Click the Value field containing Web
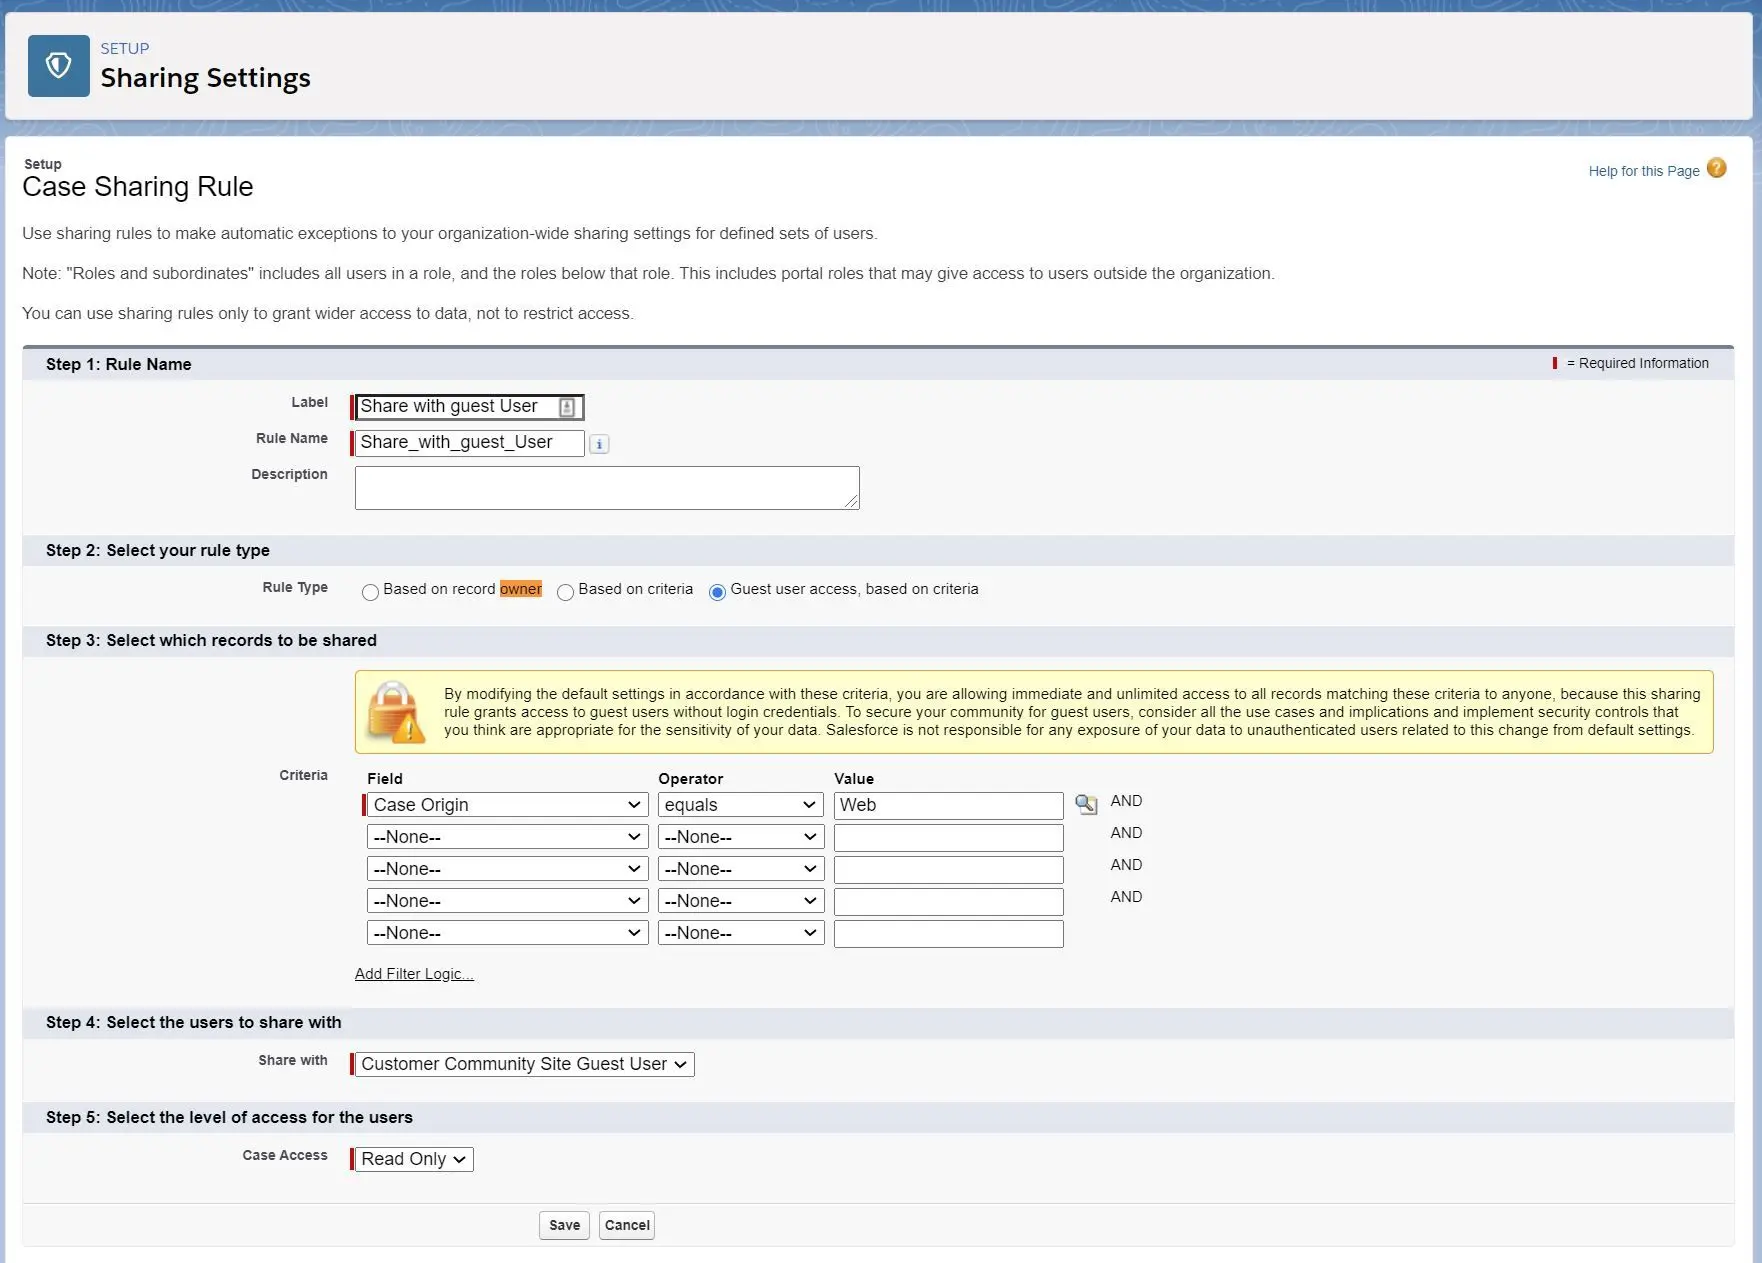The width and height of the screenshot is (1762, 1263). tap(949, 806)
